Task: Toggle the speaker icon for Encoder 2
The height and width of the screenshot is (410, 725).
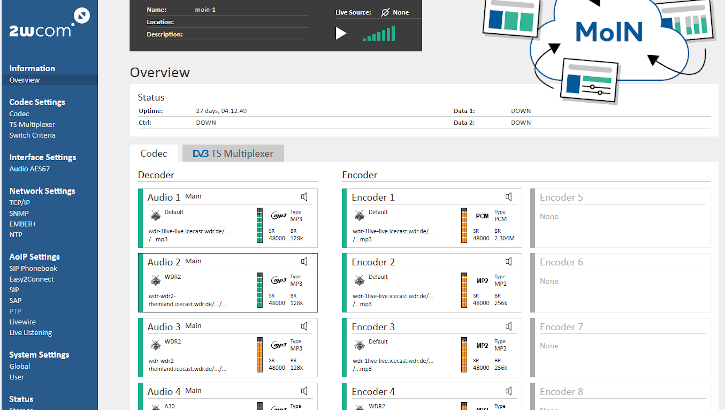Action: pos(509,262)
